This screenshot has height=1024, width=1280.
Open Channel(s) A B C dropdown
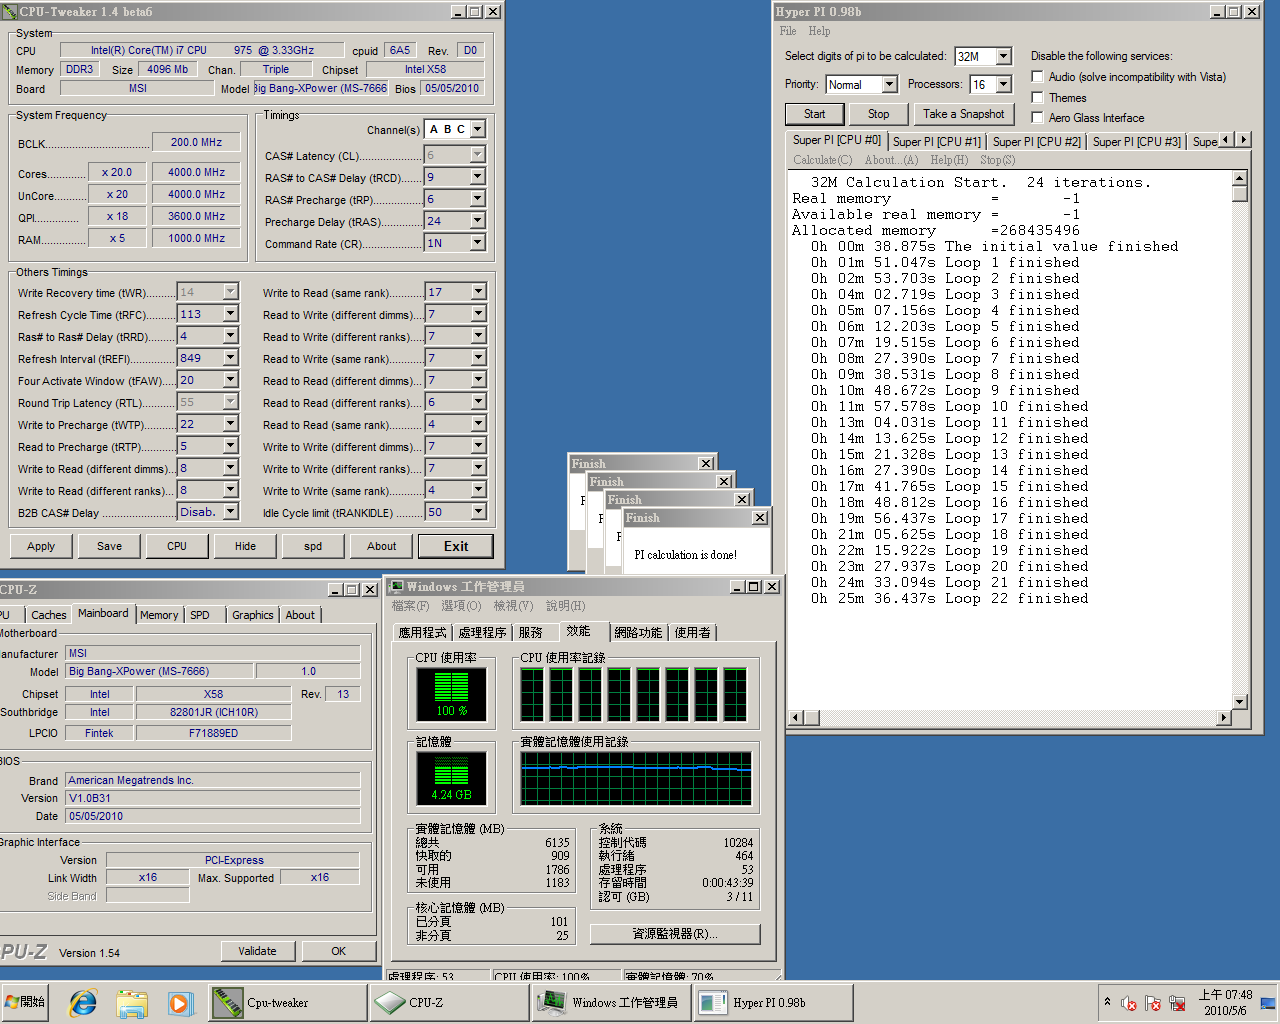pyautogui.click(x=477, y=129)
